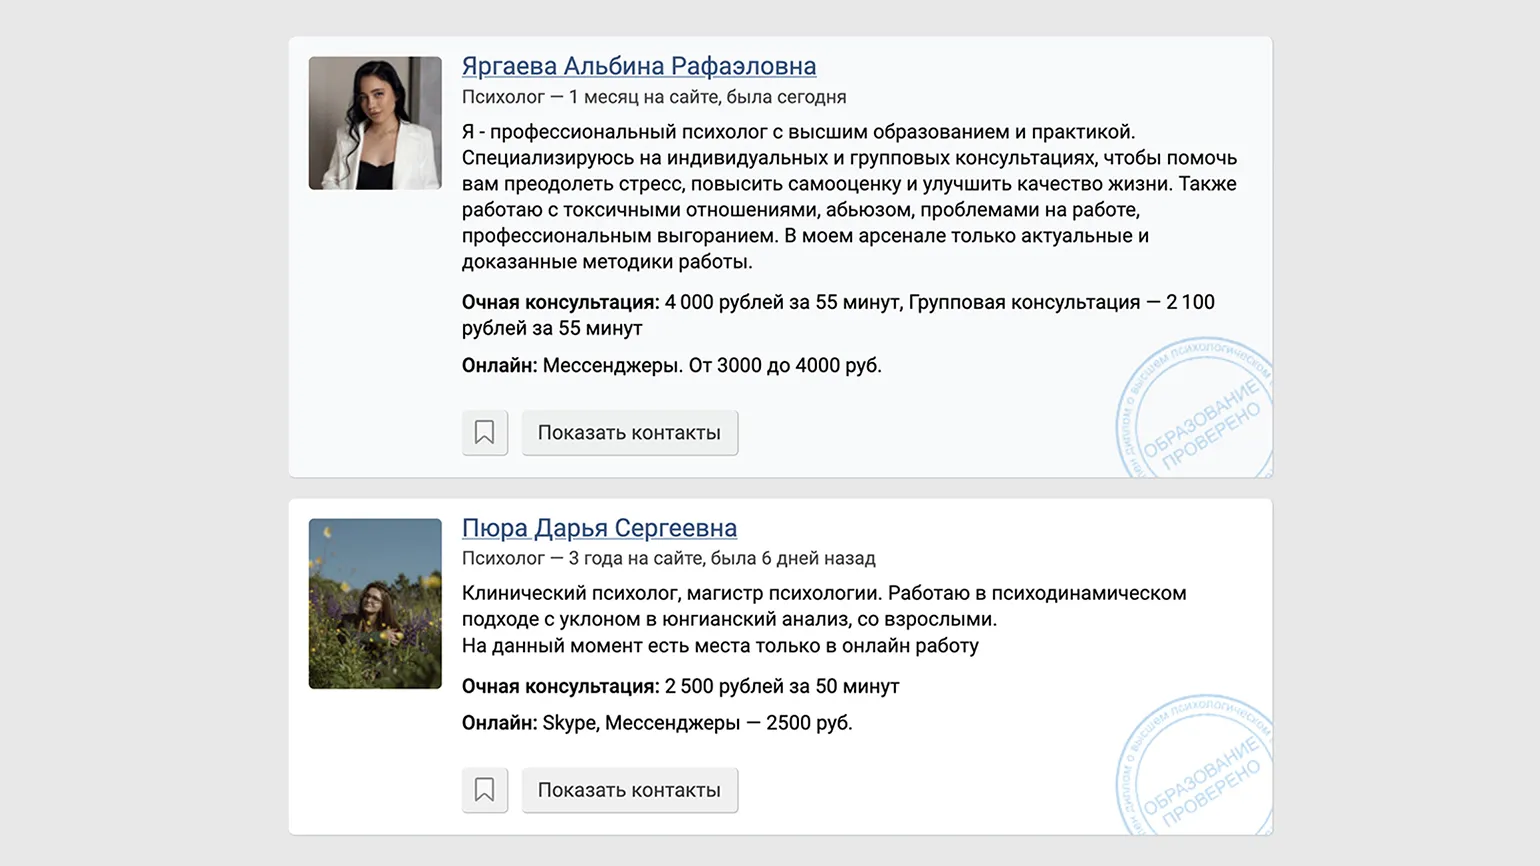
Task: Bookmark Пюра Дарья Сергеевна's profile
Action: [x=484, y=790]
